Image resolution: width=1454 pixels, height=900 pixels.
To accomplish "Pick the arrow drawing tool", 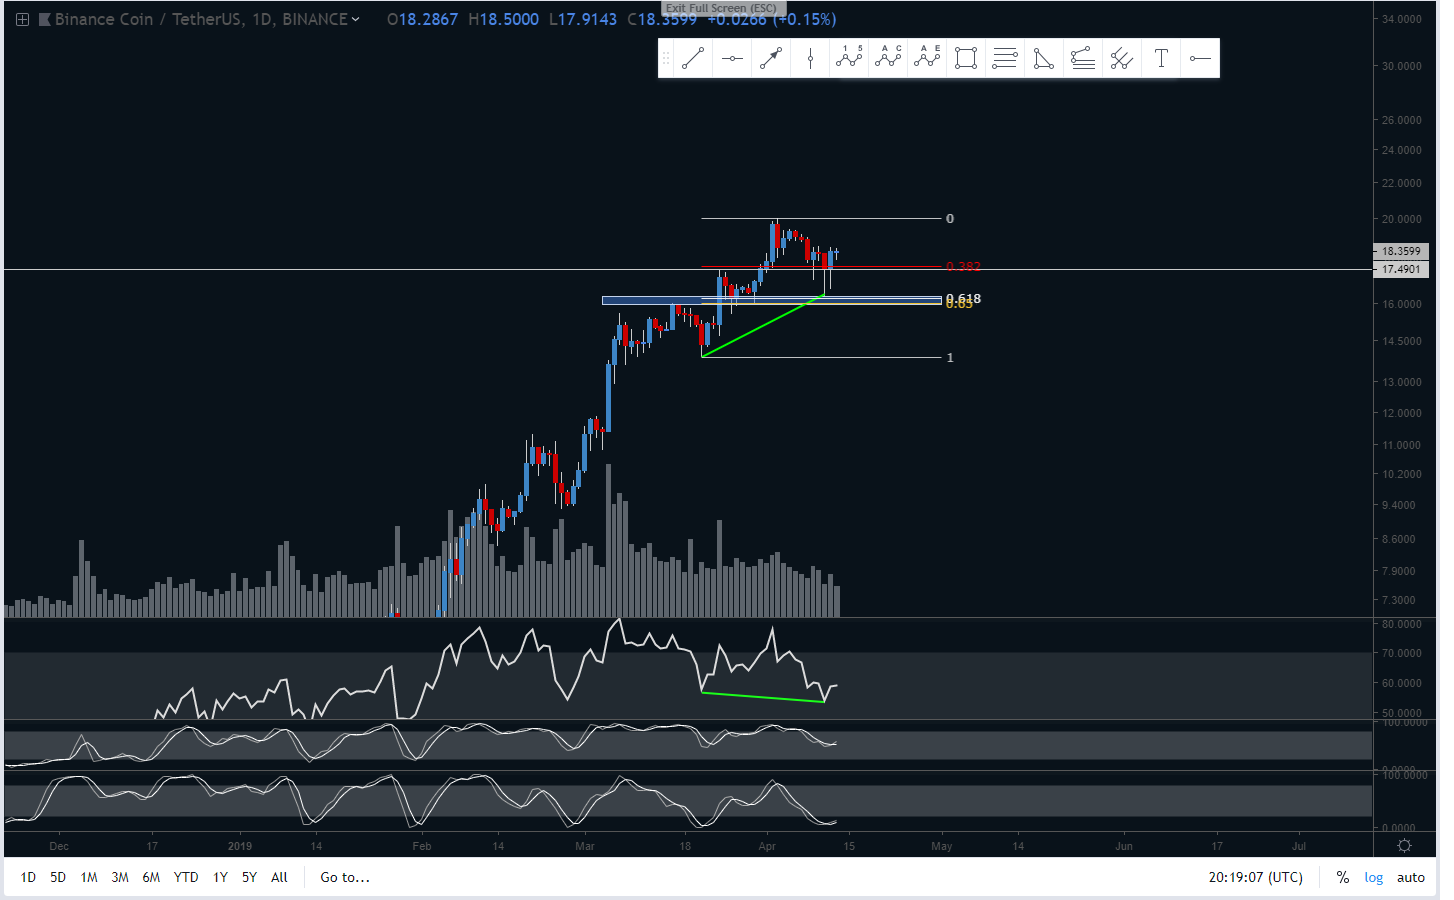I will pyautogui.click(x=770, y=59).
